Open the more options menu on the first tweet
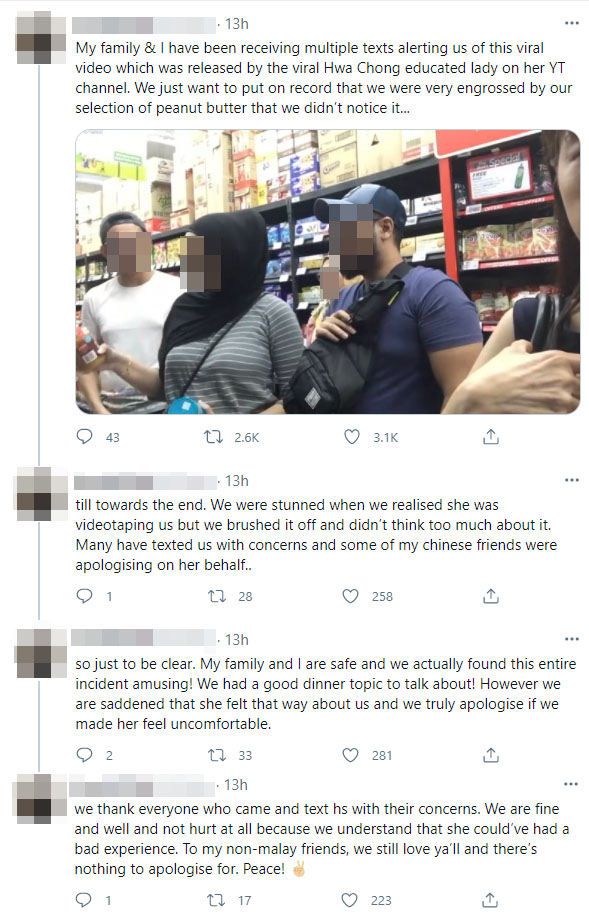This screenshot has width=589, height=920. point(571,23)
